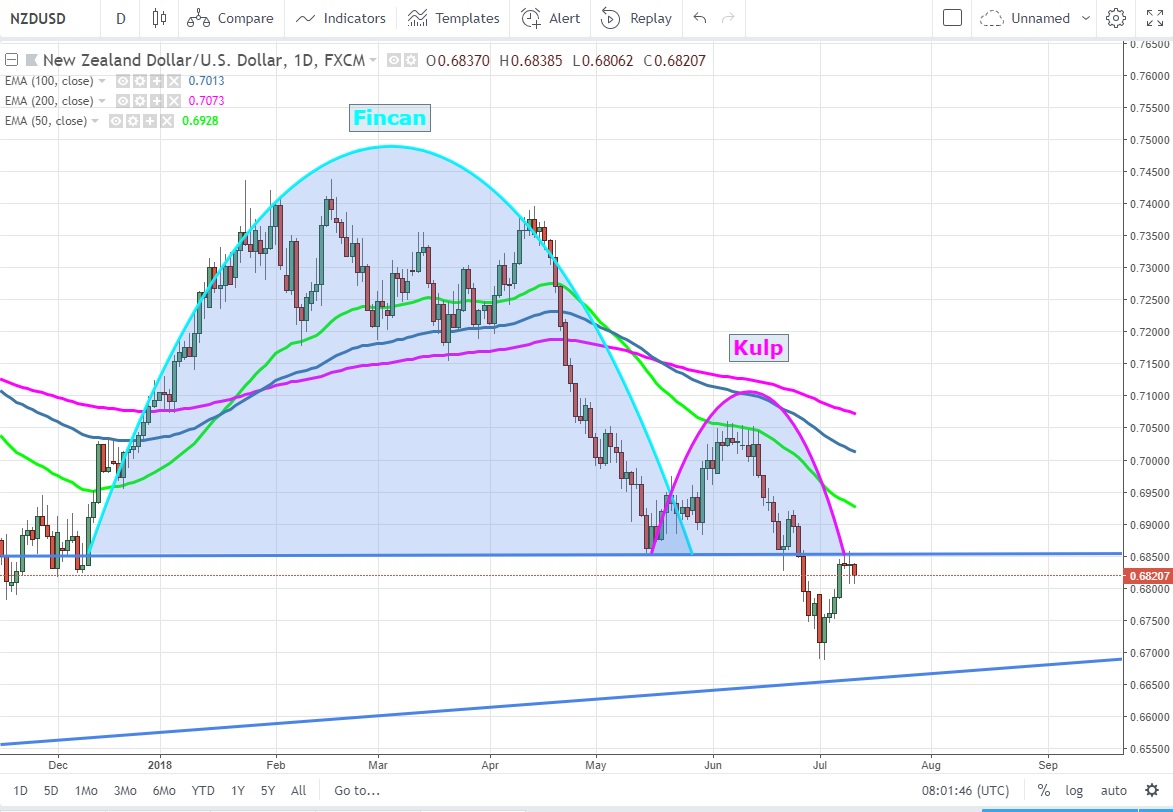
Task: Open the Indicators menu
Action: 341,18
